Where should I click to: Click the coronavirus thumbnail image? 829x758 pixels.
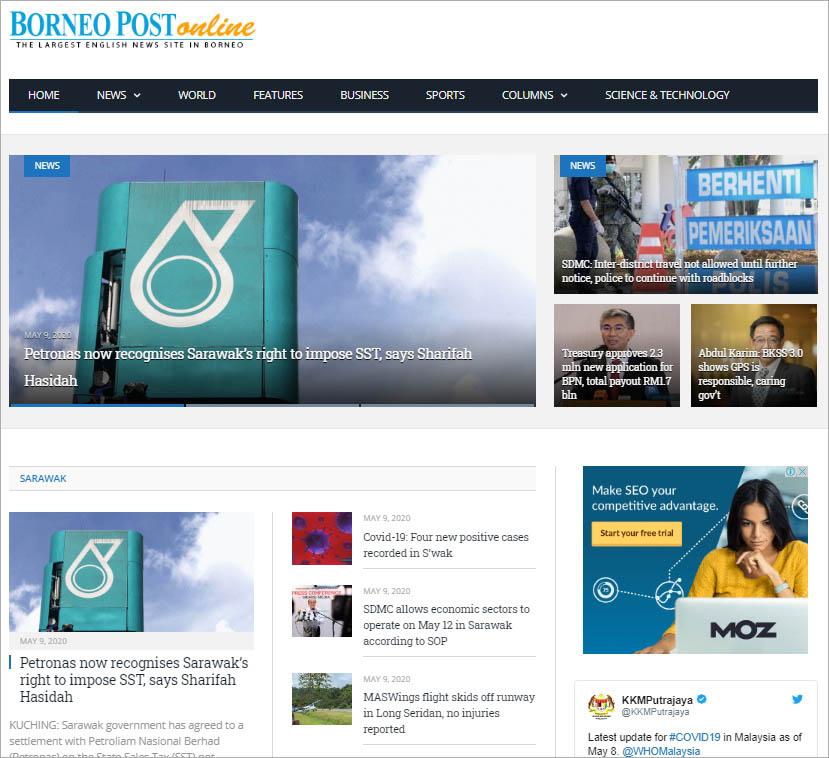(x=322, y=538)
